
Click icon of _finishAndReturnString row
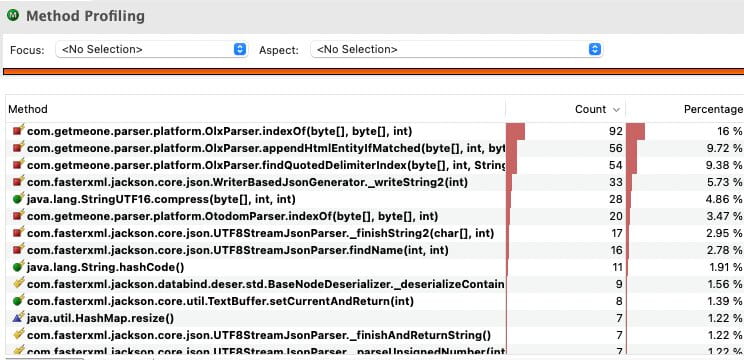tap(18, 335)
